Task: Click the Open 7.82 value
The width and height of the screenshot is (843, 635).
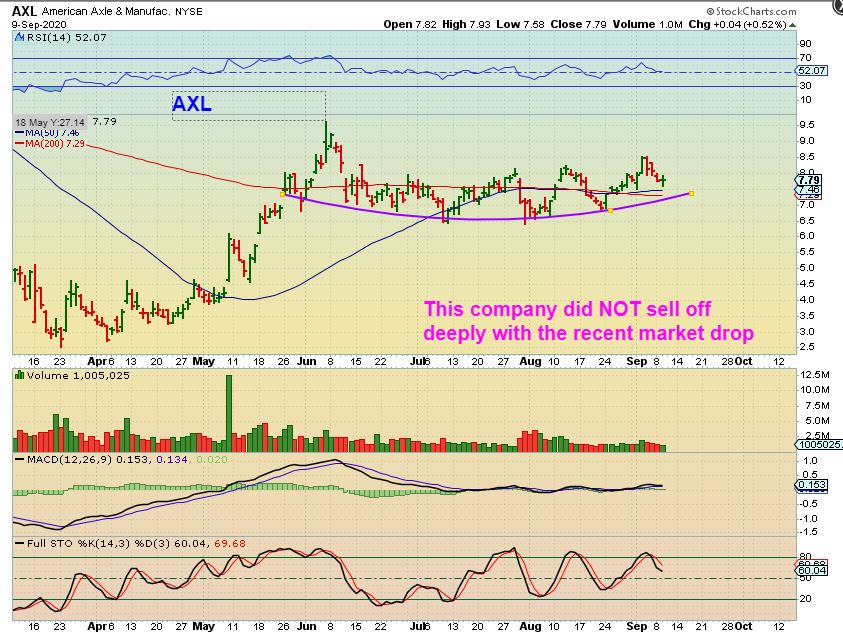Action: click(x=410, y=24)
